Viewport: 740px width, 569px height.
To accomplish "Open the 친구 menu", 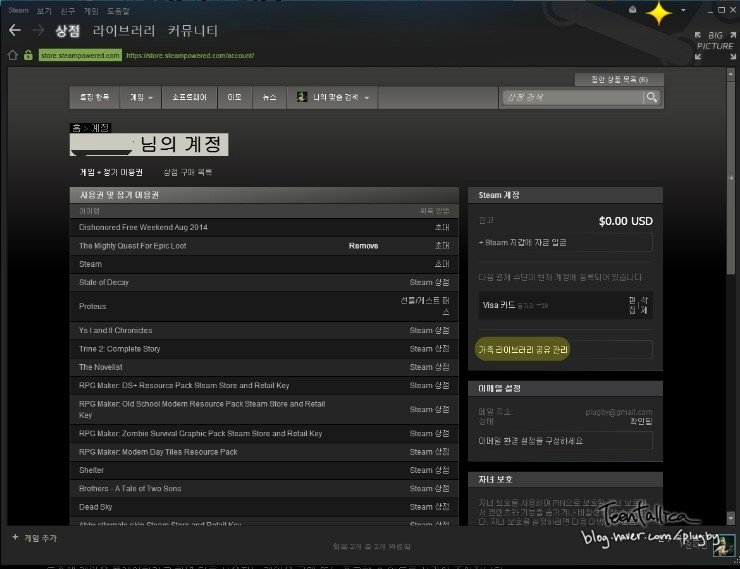I will click(67, 11).
